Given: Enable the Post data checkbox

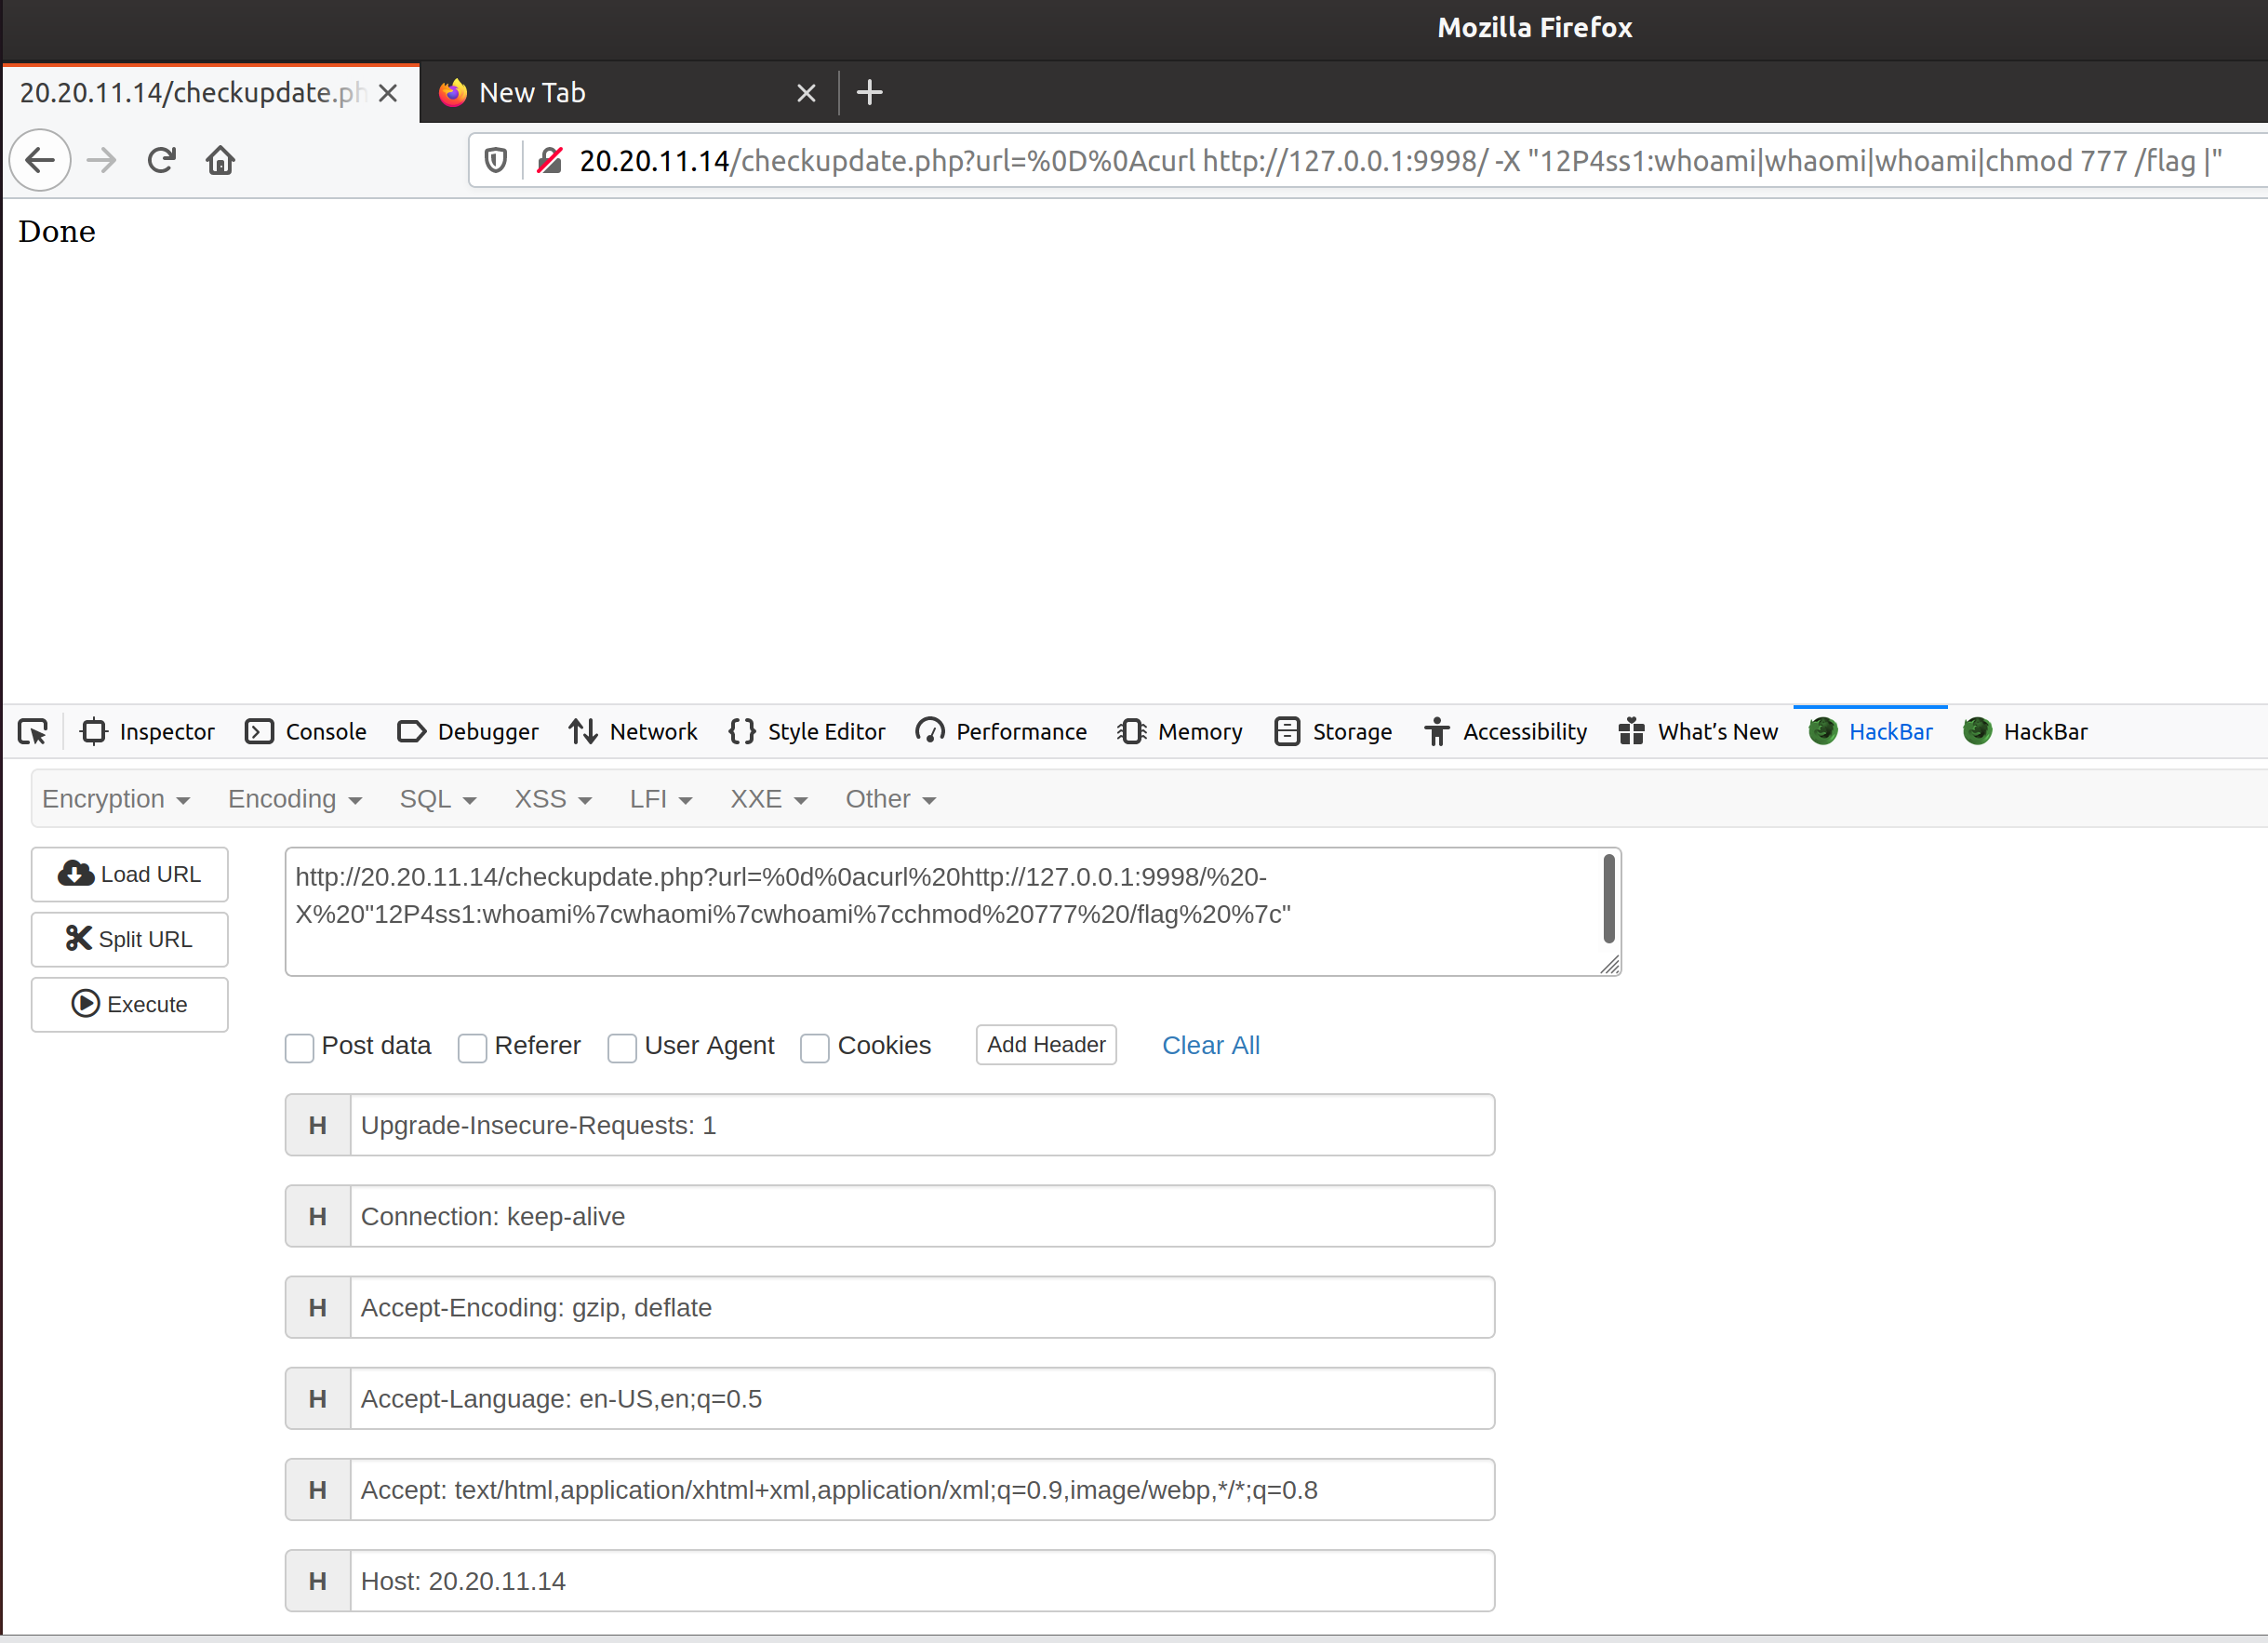Looking at the screenshot, I should coord(299,1047).
